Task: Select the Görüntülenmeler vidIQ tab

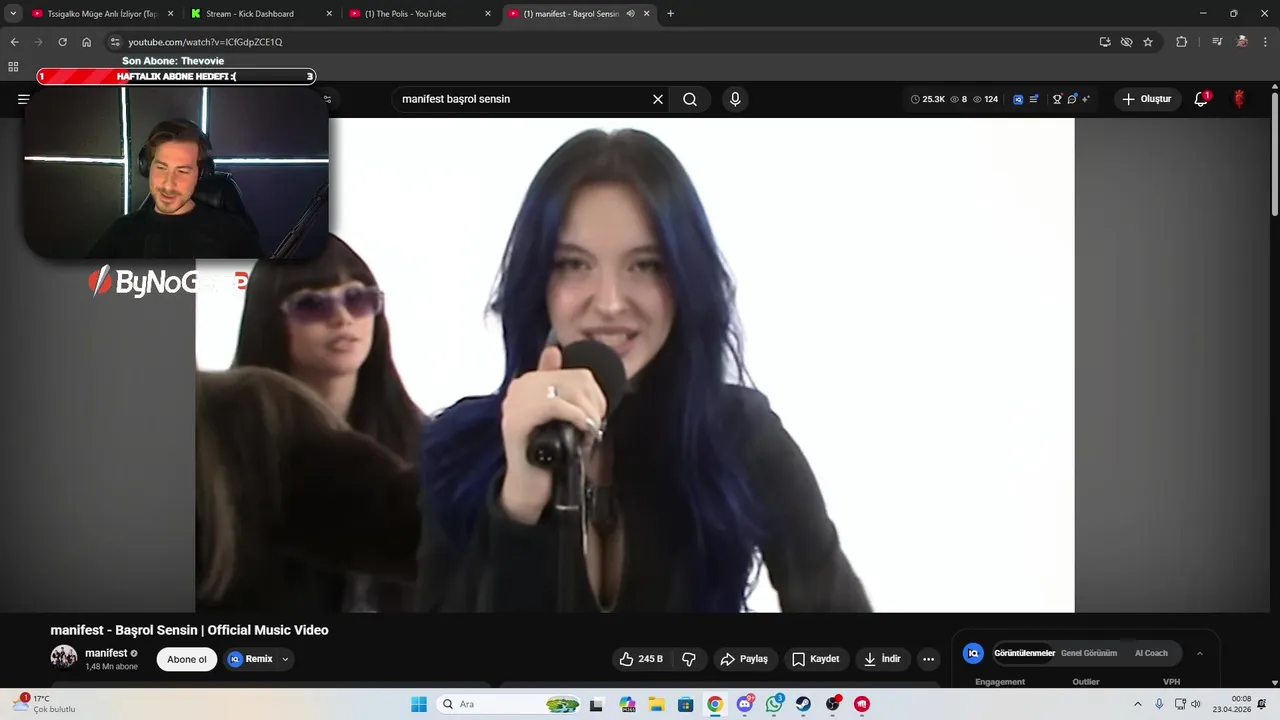Action: [1024, 653]
